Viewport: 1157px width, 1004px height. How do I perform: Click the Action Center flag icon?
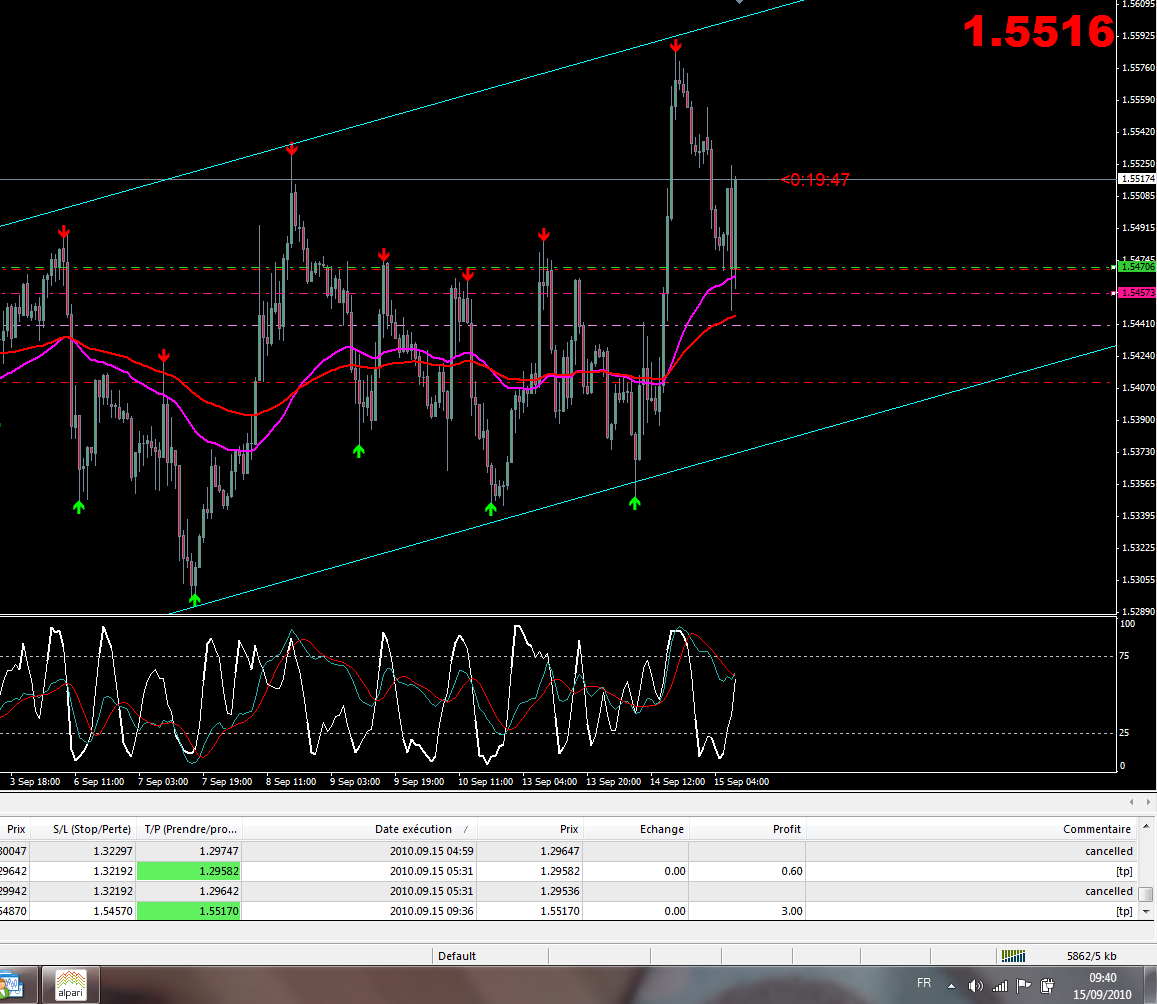pos(1023,986)
